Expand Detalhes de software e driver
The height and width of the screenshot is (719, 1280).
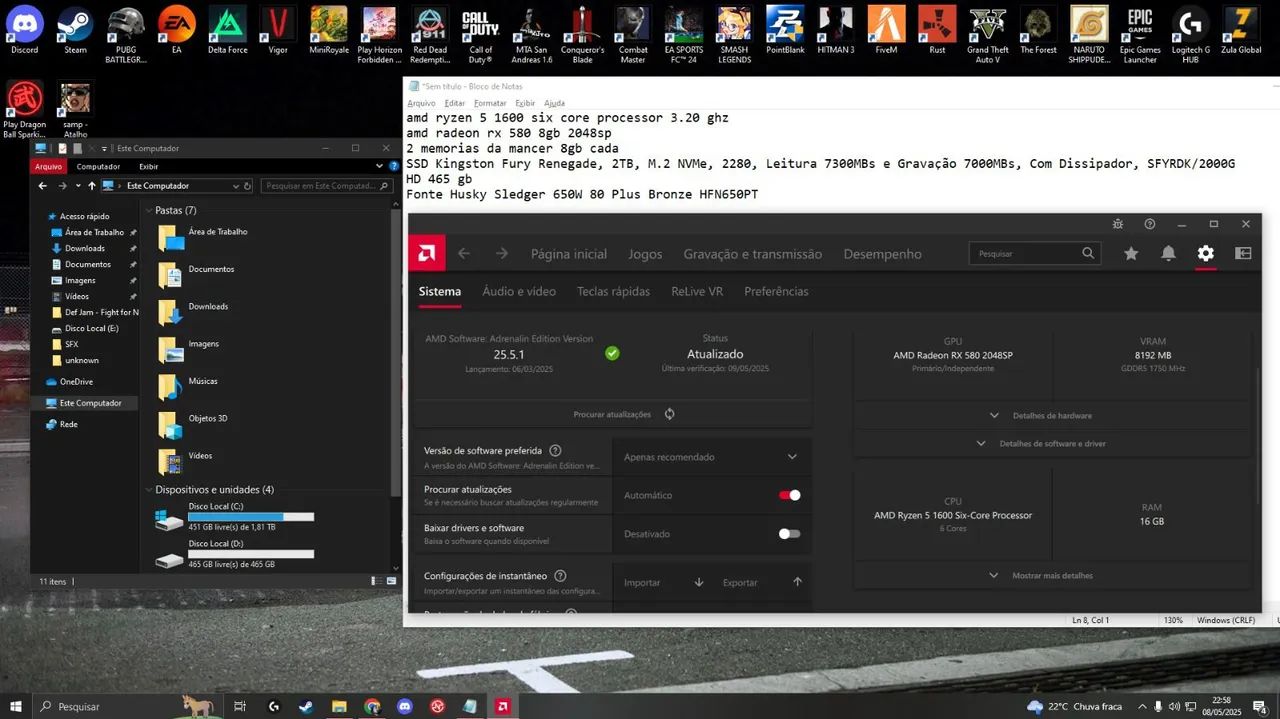click(1052, 443)
